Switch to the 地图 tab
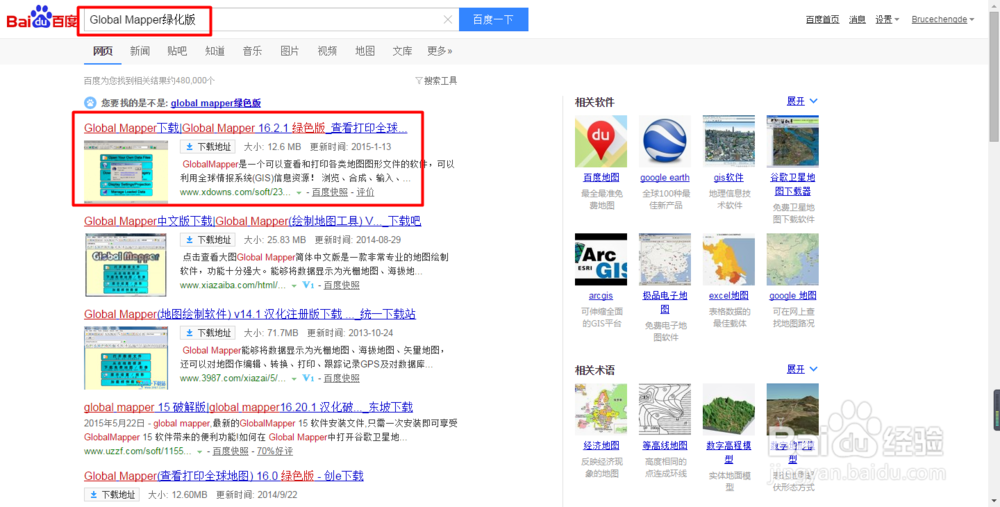Screen dimensions: 1000x507 pos(365,51)
